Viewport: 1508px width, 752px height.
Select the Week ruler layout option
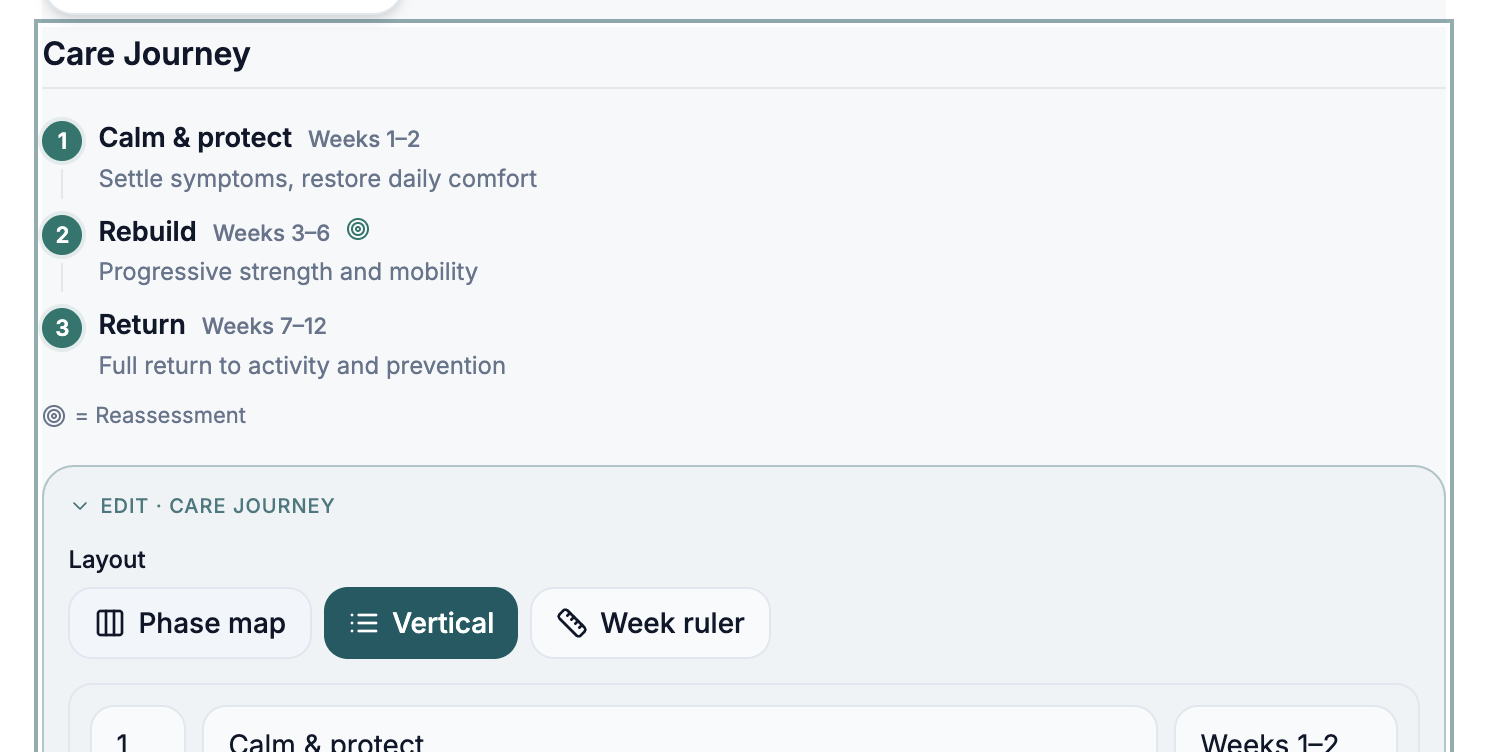650,623
